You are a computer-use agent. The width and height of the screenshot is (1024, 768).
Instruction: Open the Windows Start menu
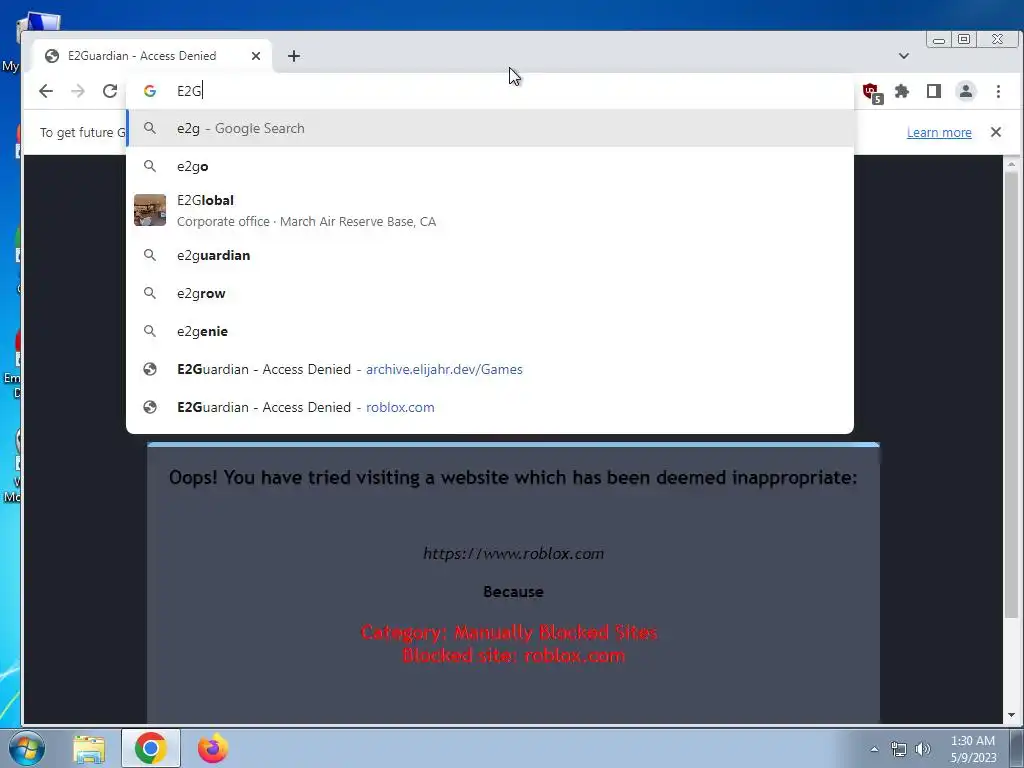(x=27, y=748)
